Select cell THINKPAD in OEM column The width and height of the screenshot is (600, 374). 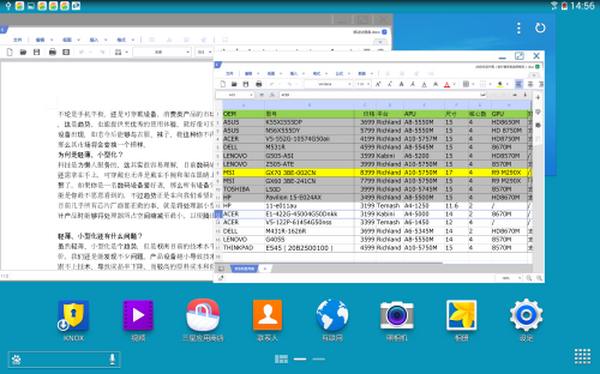coord(243,248)
